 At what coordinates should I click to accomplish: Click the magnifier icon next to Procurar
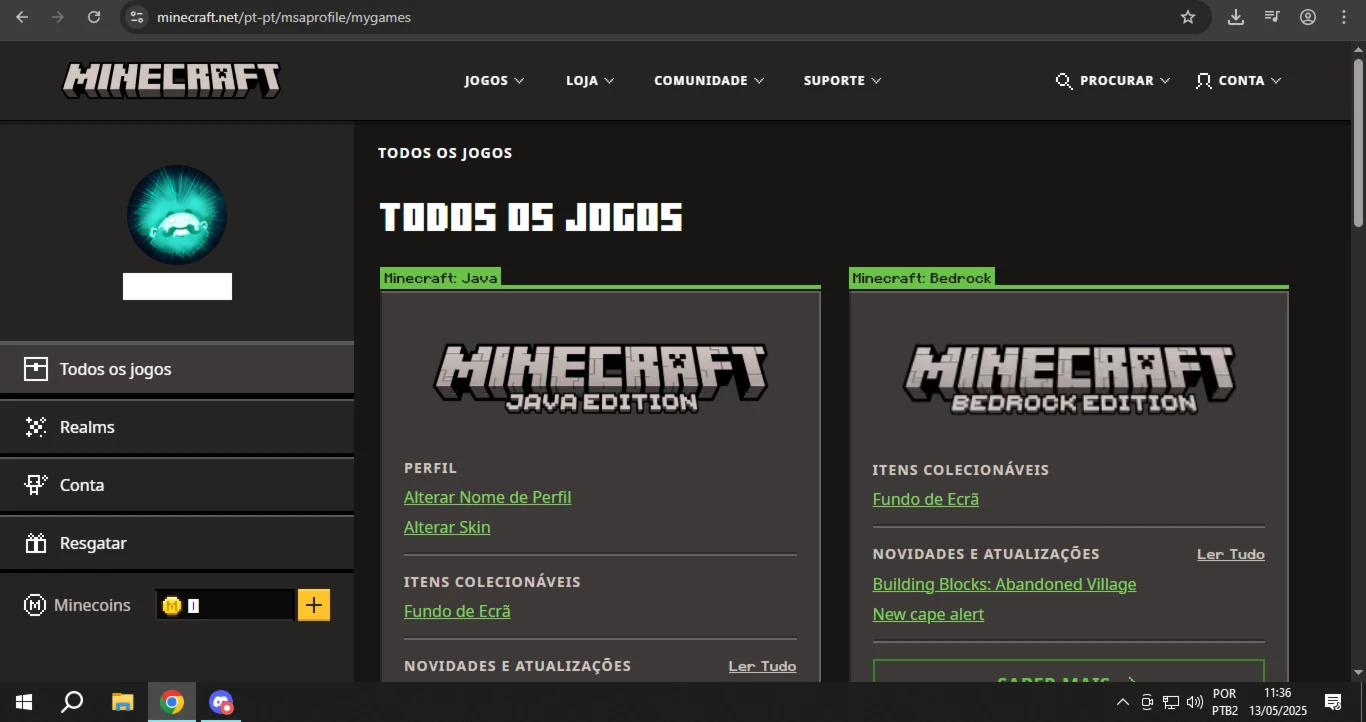(1064, 81)
